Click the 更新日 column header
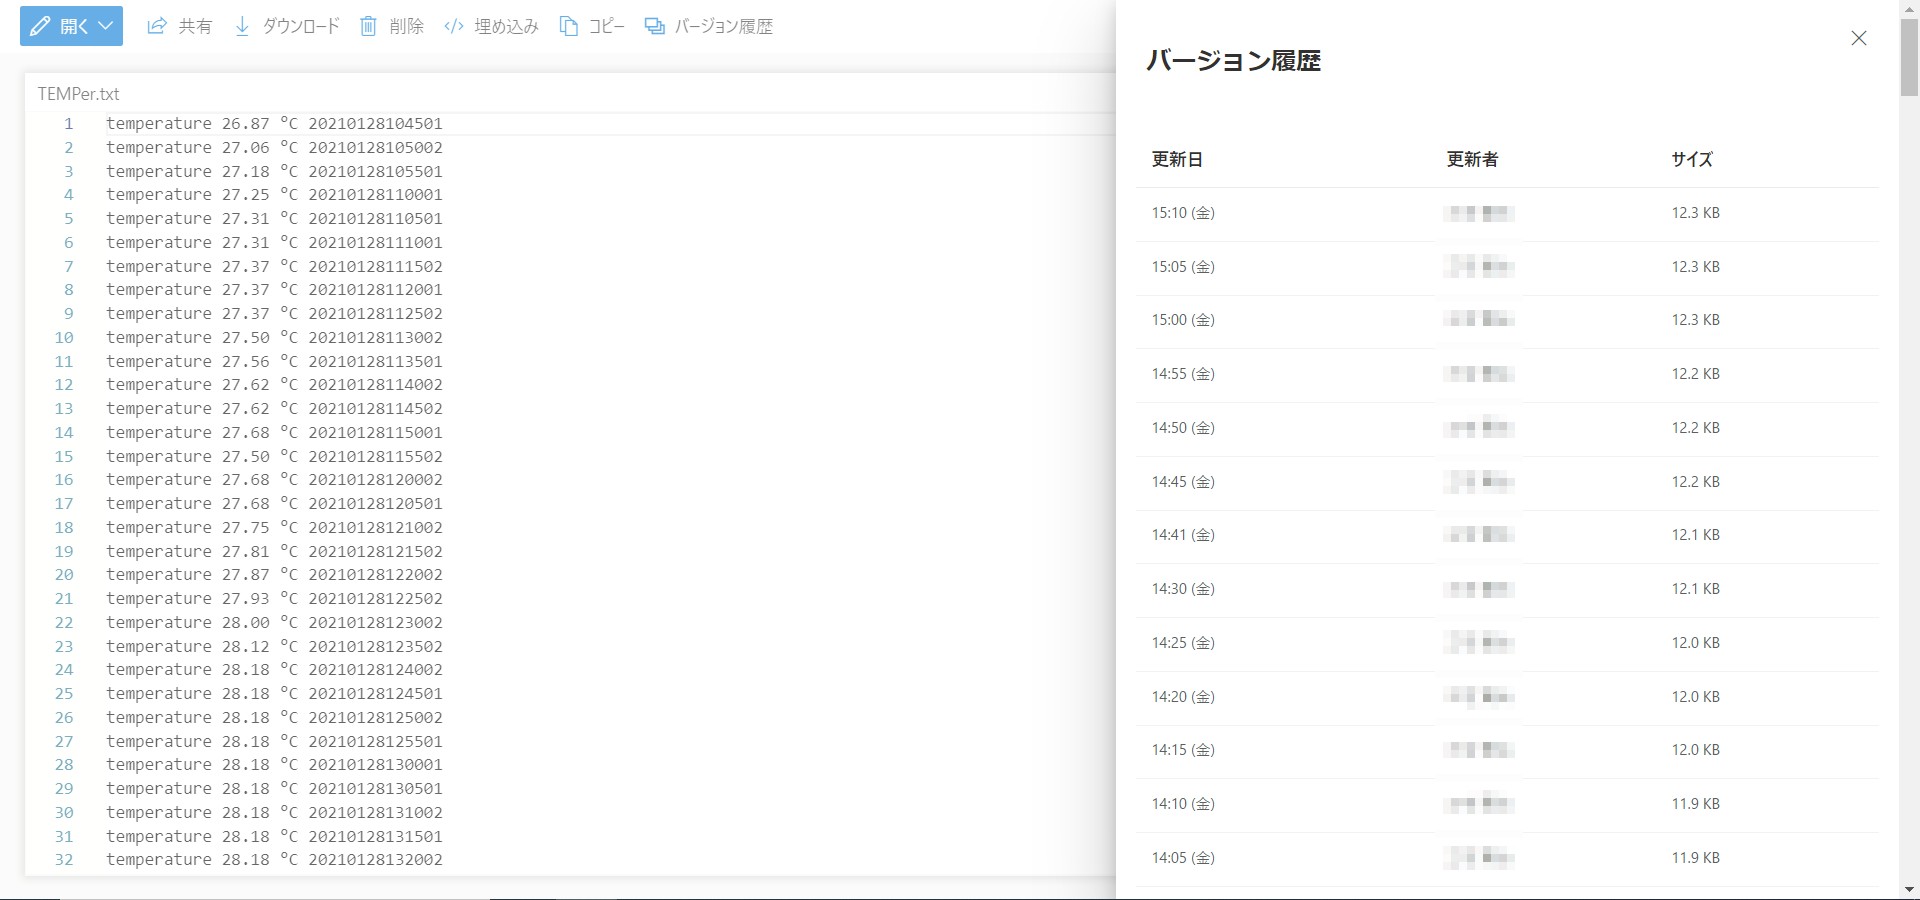 1177,159
